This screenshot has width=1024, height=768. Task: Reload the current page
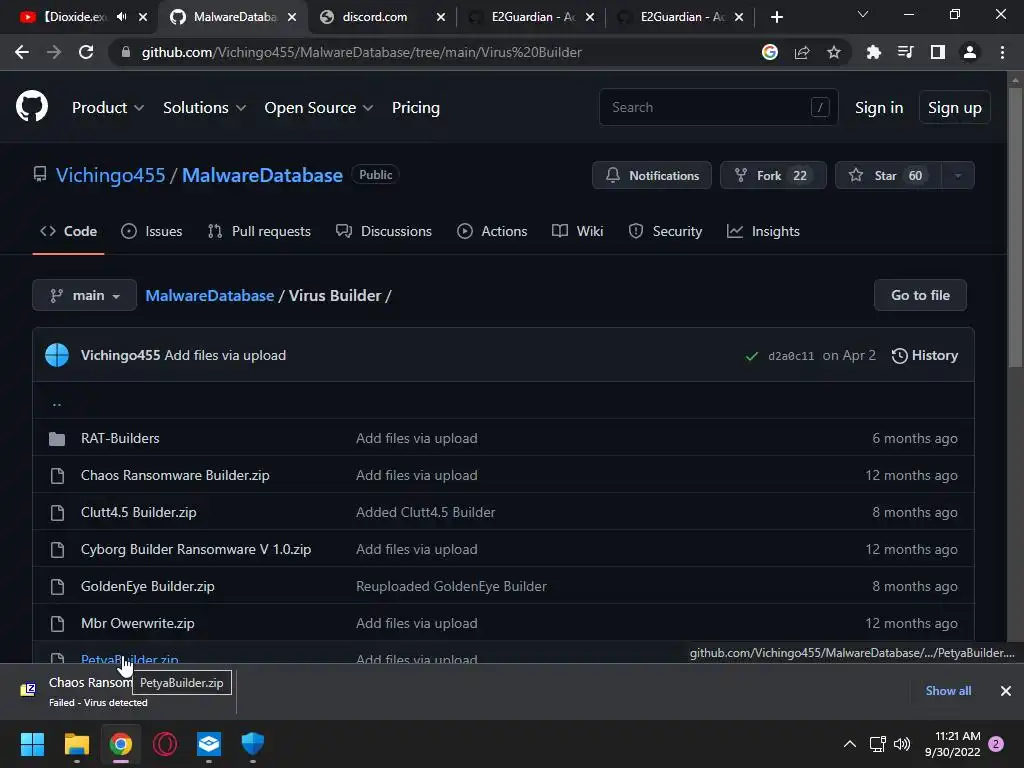pos(86,52)
